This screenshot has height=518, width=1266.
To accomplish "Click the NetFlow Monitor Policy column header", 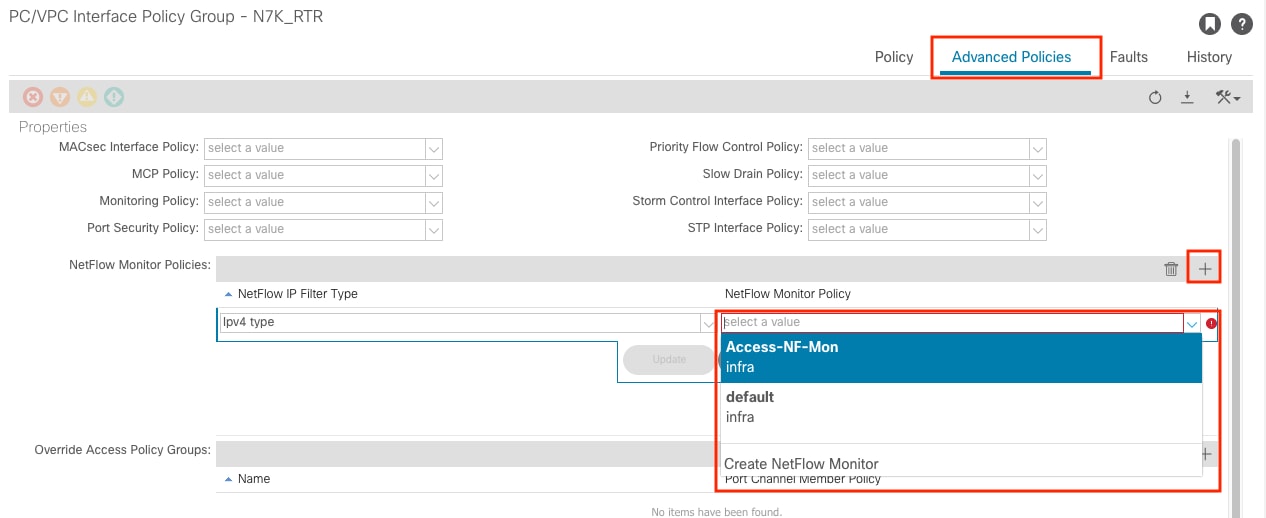I will point(788,294).
